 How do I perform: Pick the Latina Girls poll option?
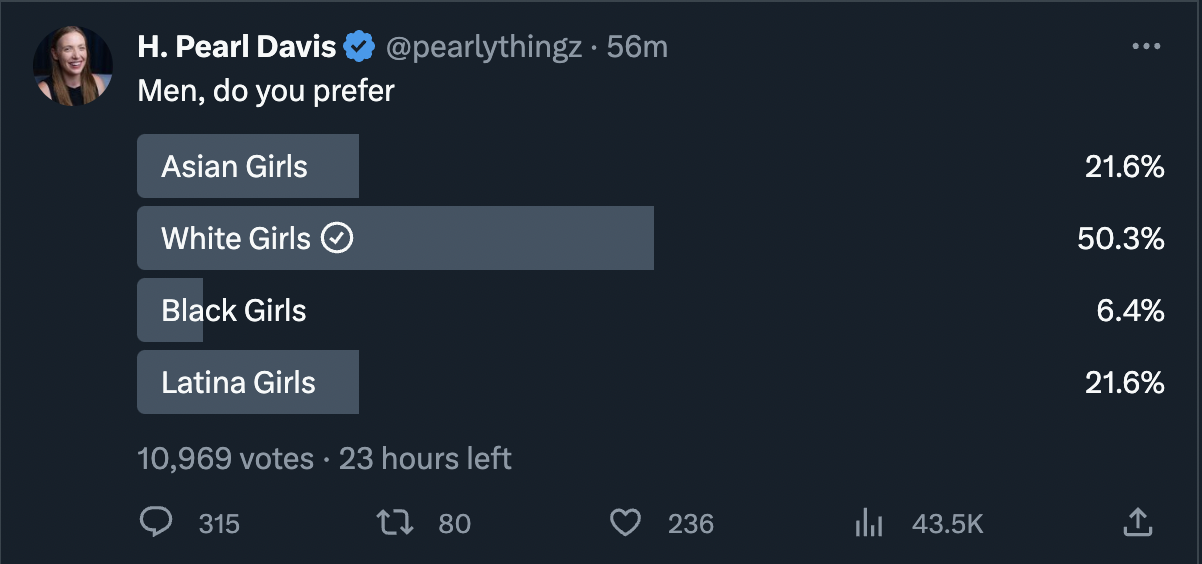(x=650, y=382)
